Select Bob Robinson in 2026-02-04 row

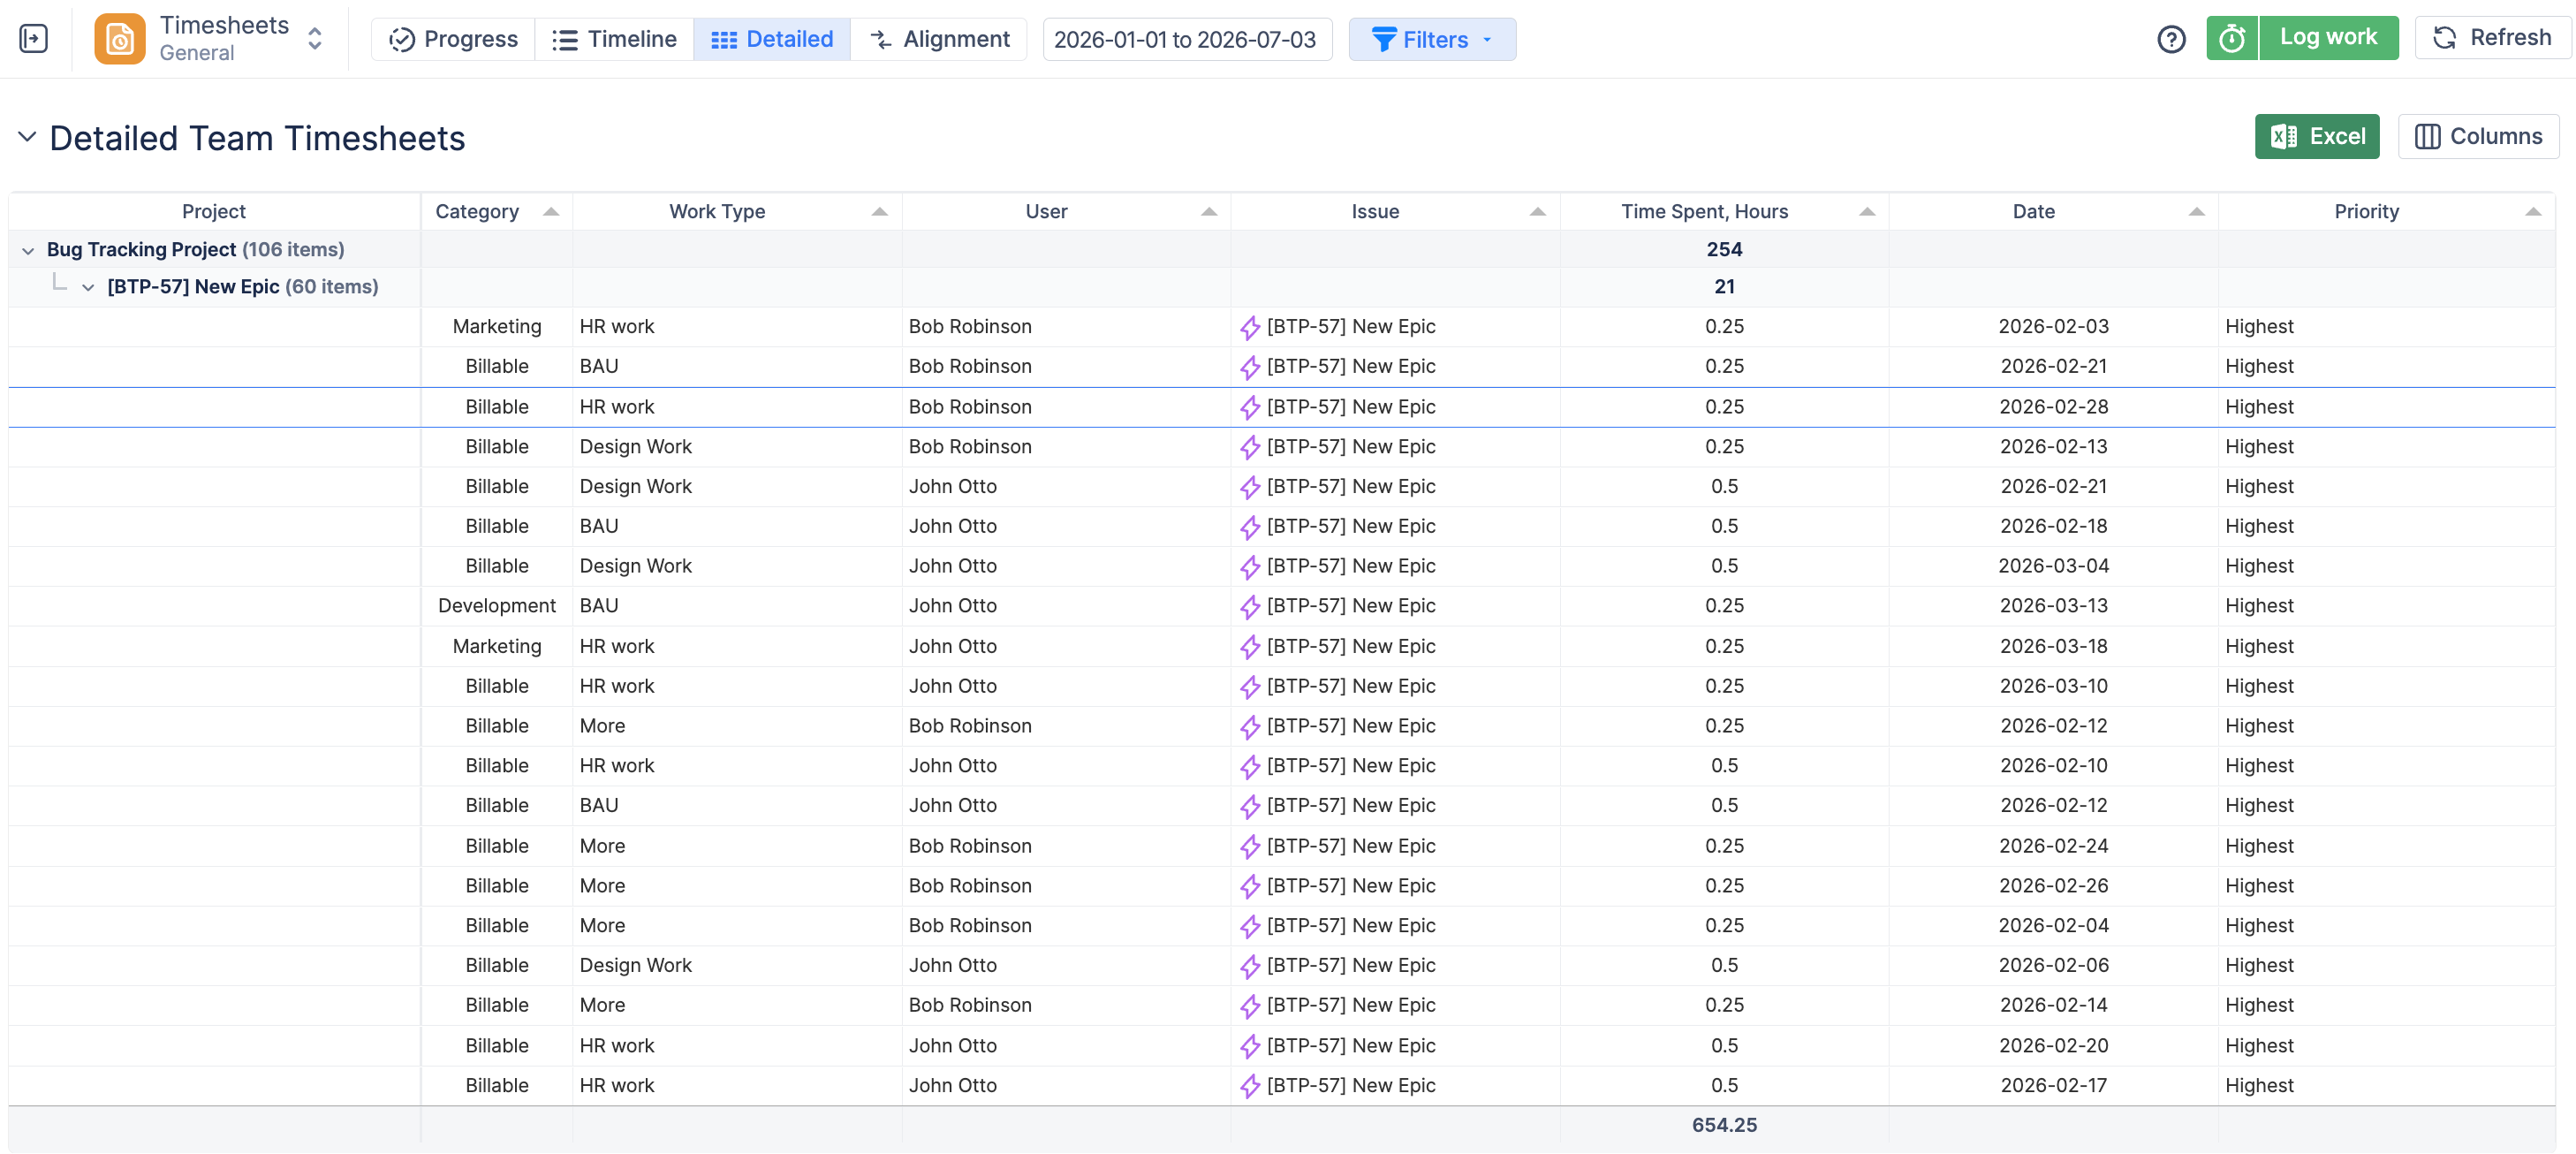click(970, 925)
